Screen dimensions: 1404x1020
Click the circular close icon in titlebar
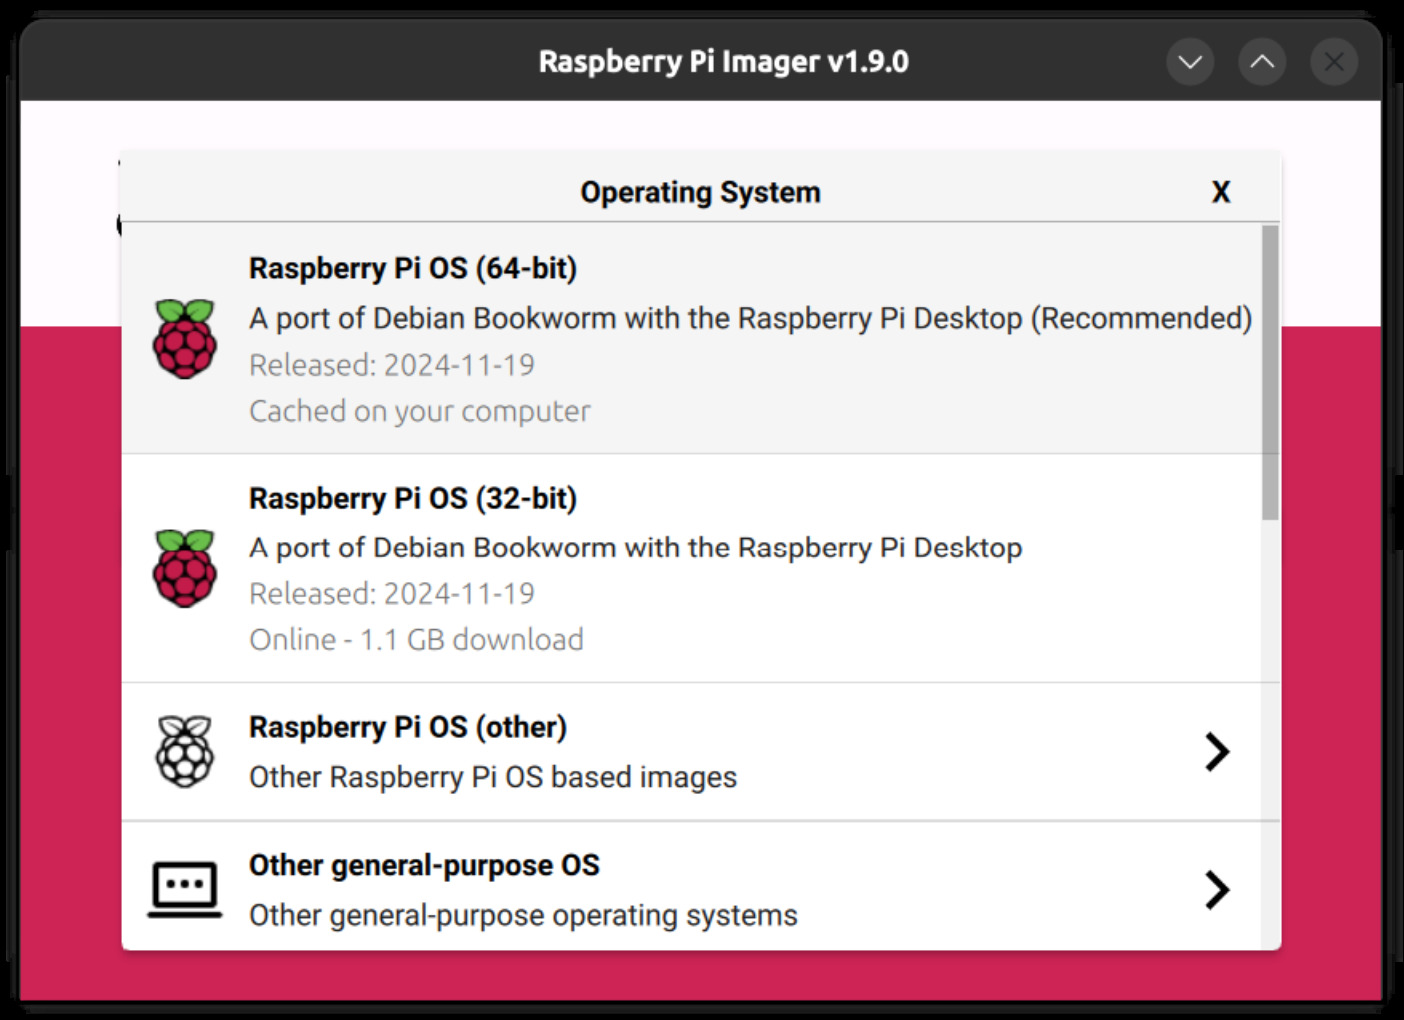click(1333, 61)
